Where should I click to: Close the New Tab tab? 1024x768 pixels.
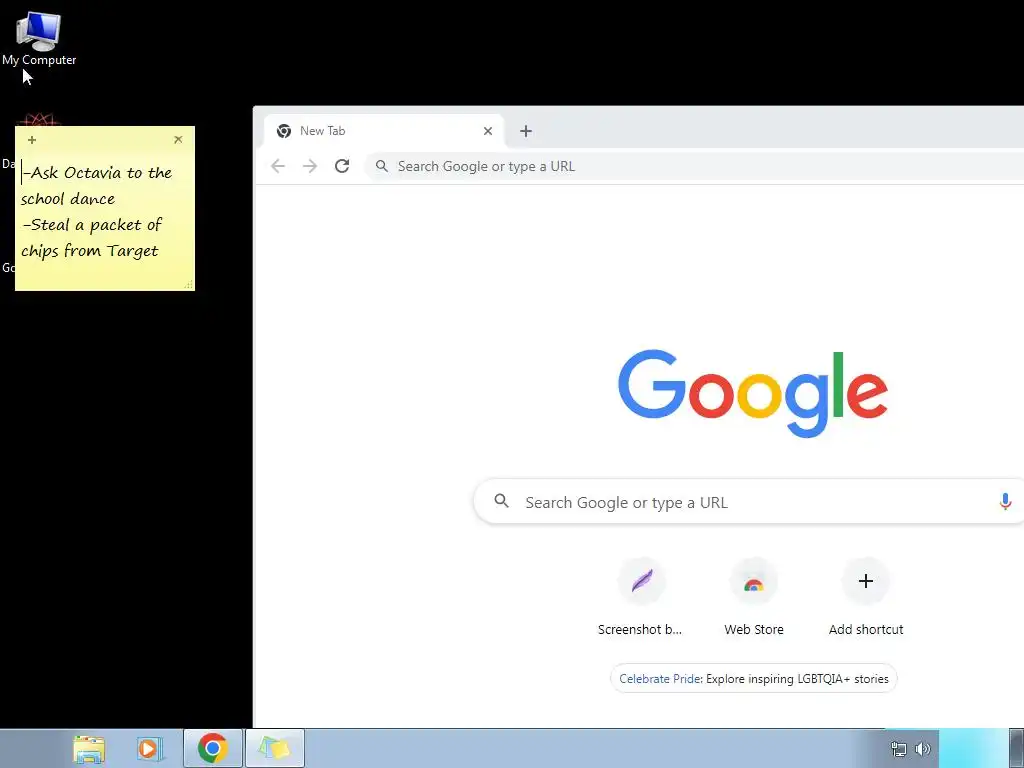point(488,131)
